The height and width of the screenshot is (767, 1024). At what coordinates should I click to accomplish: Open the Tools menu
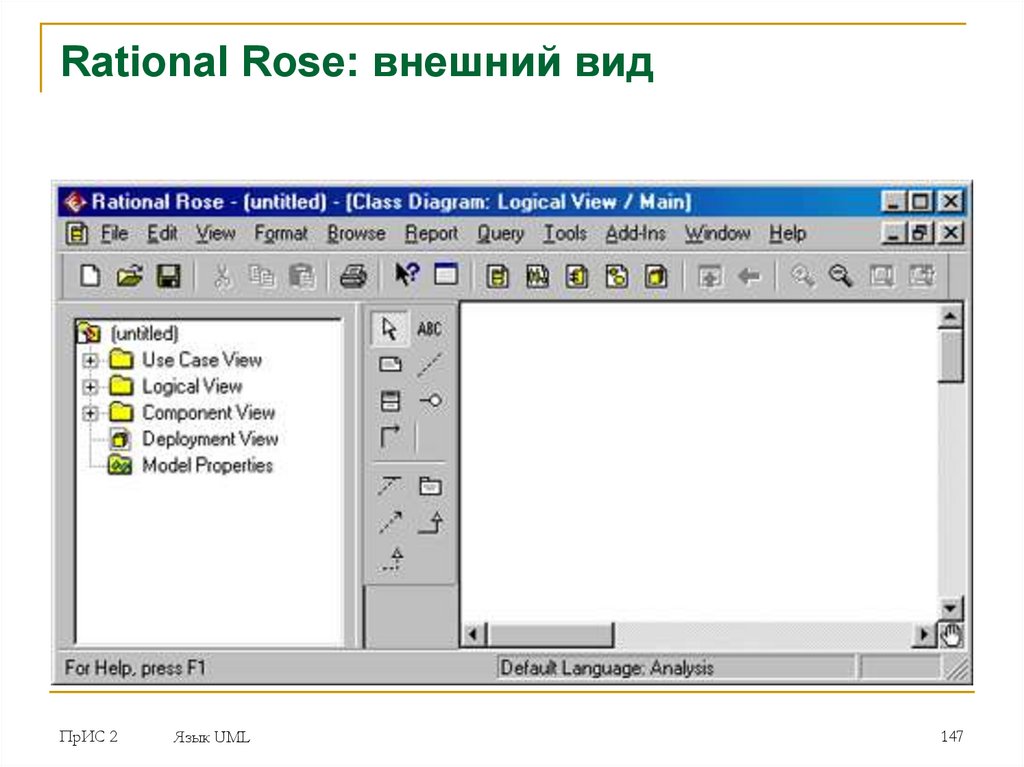click(565, 233)
